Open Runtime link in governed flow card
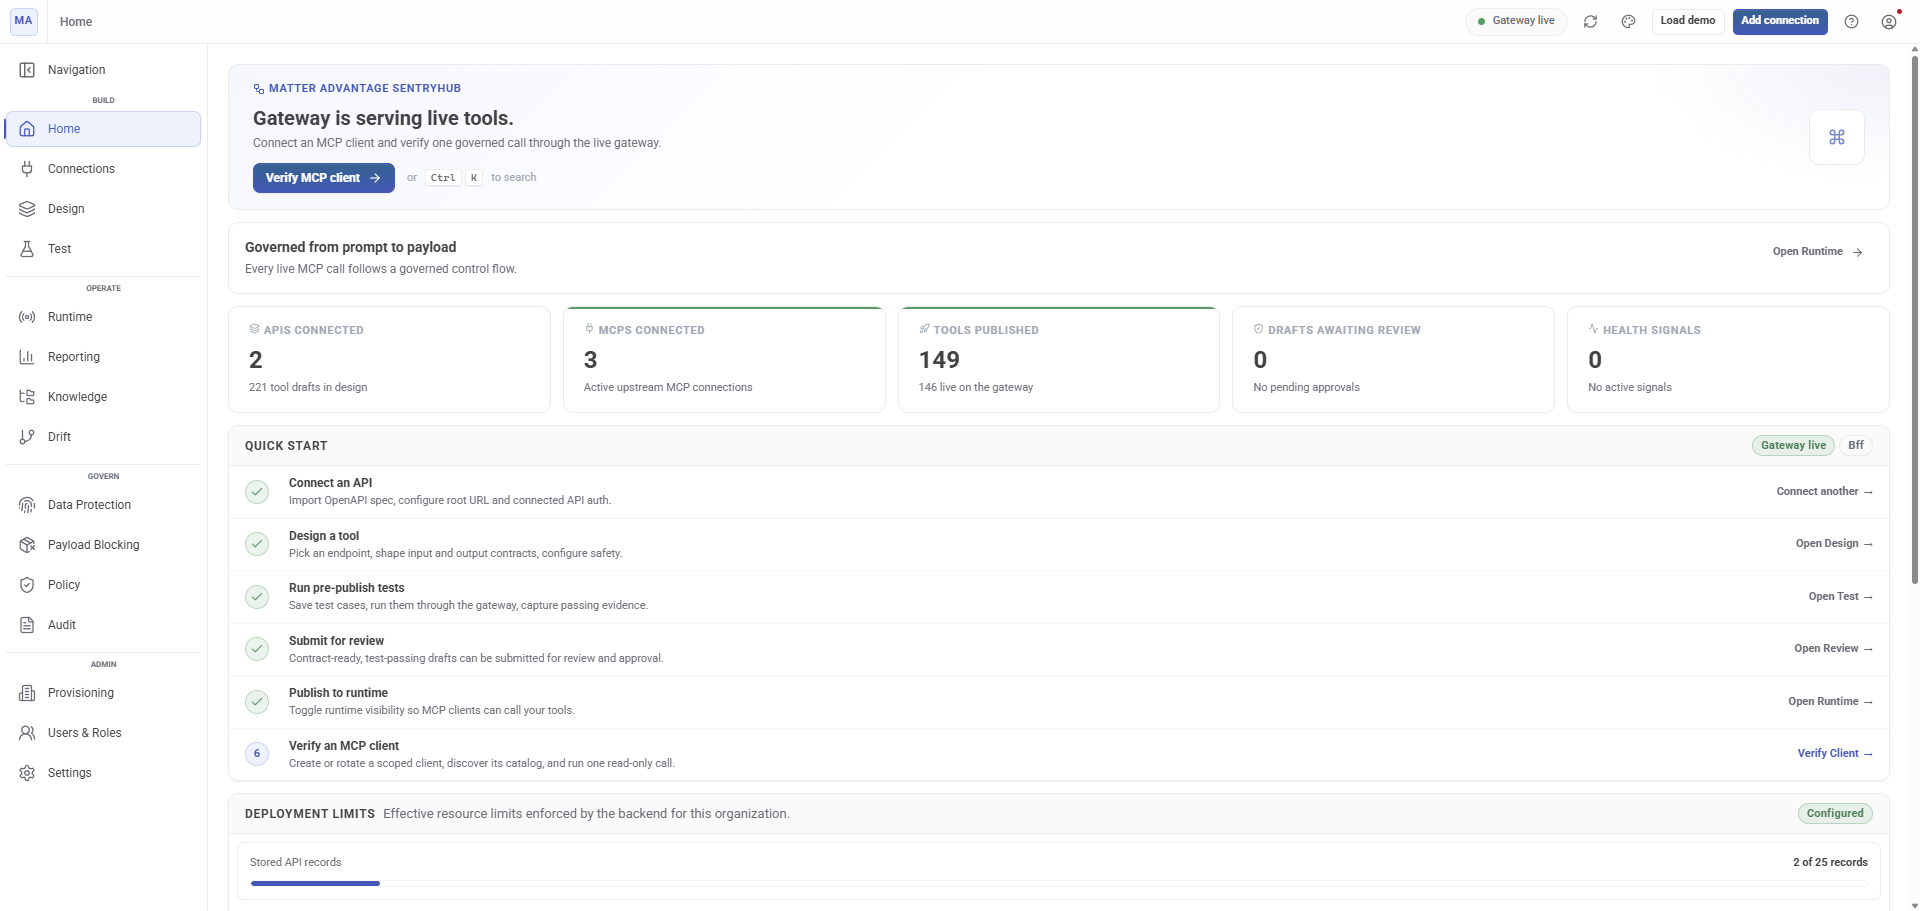 coord(1817,252)
